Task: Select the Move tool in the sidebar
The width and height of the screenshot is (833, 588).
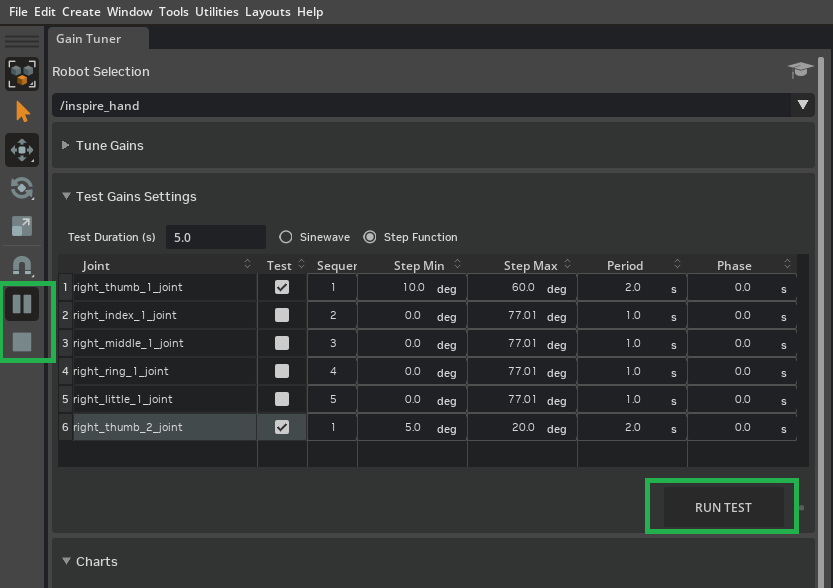Action: pyautogui.click(x=22, y=150)
